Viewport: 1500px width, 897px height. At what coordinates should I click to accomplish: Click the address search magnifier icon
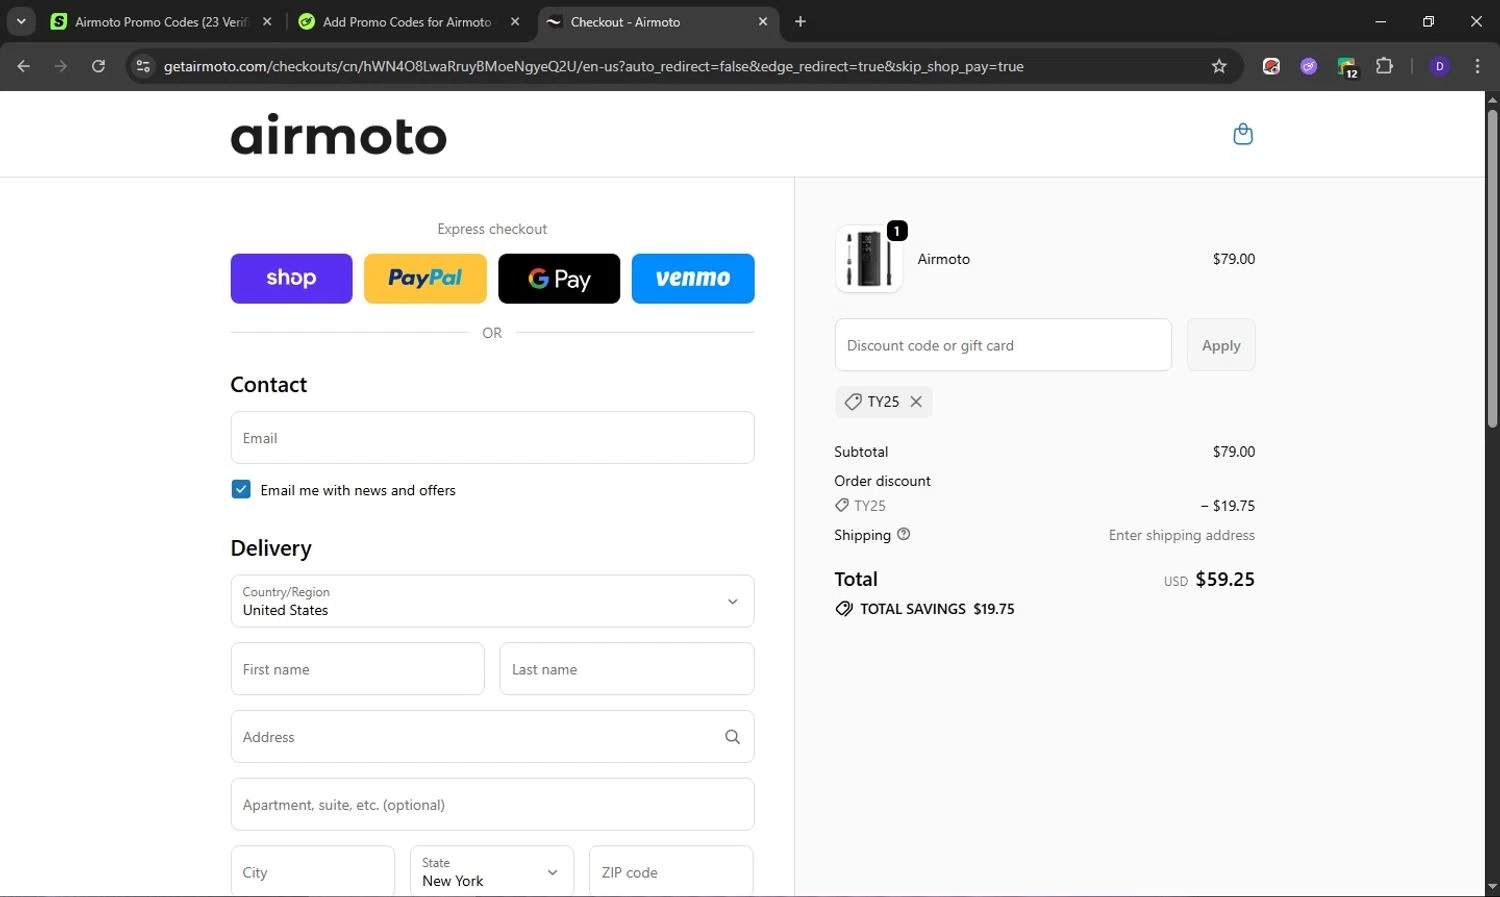732,737
